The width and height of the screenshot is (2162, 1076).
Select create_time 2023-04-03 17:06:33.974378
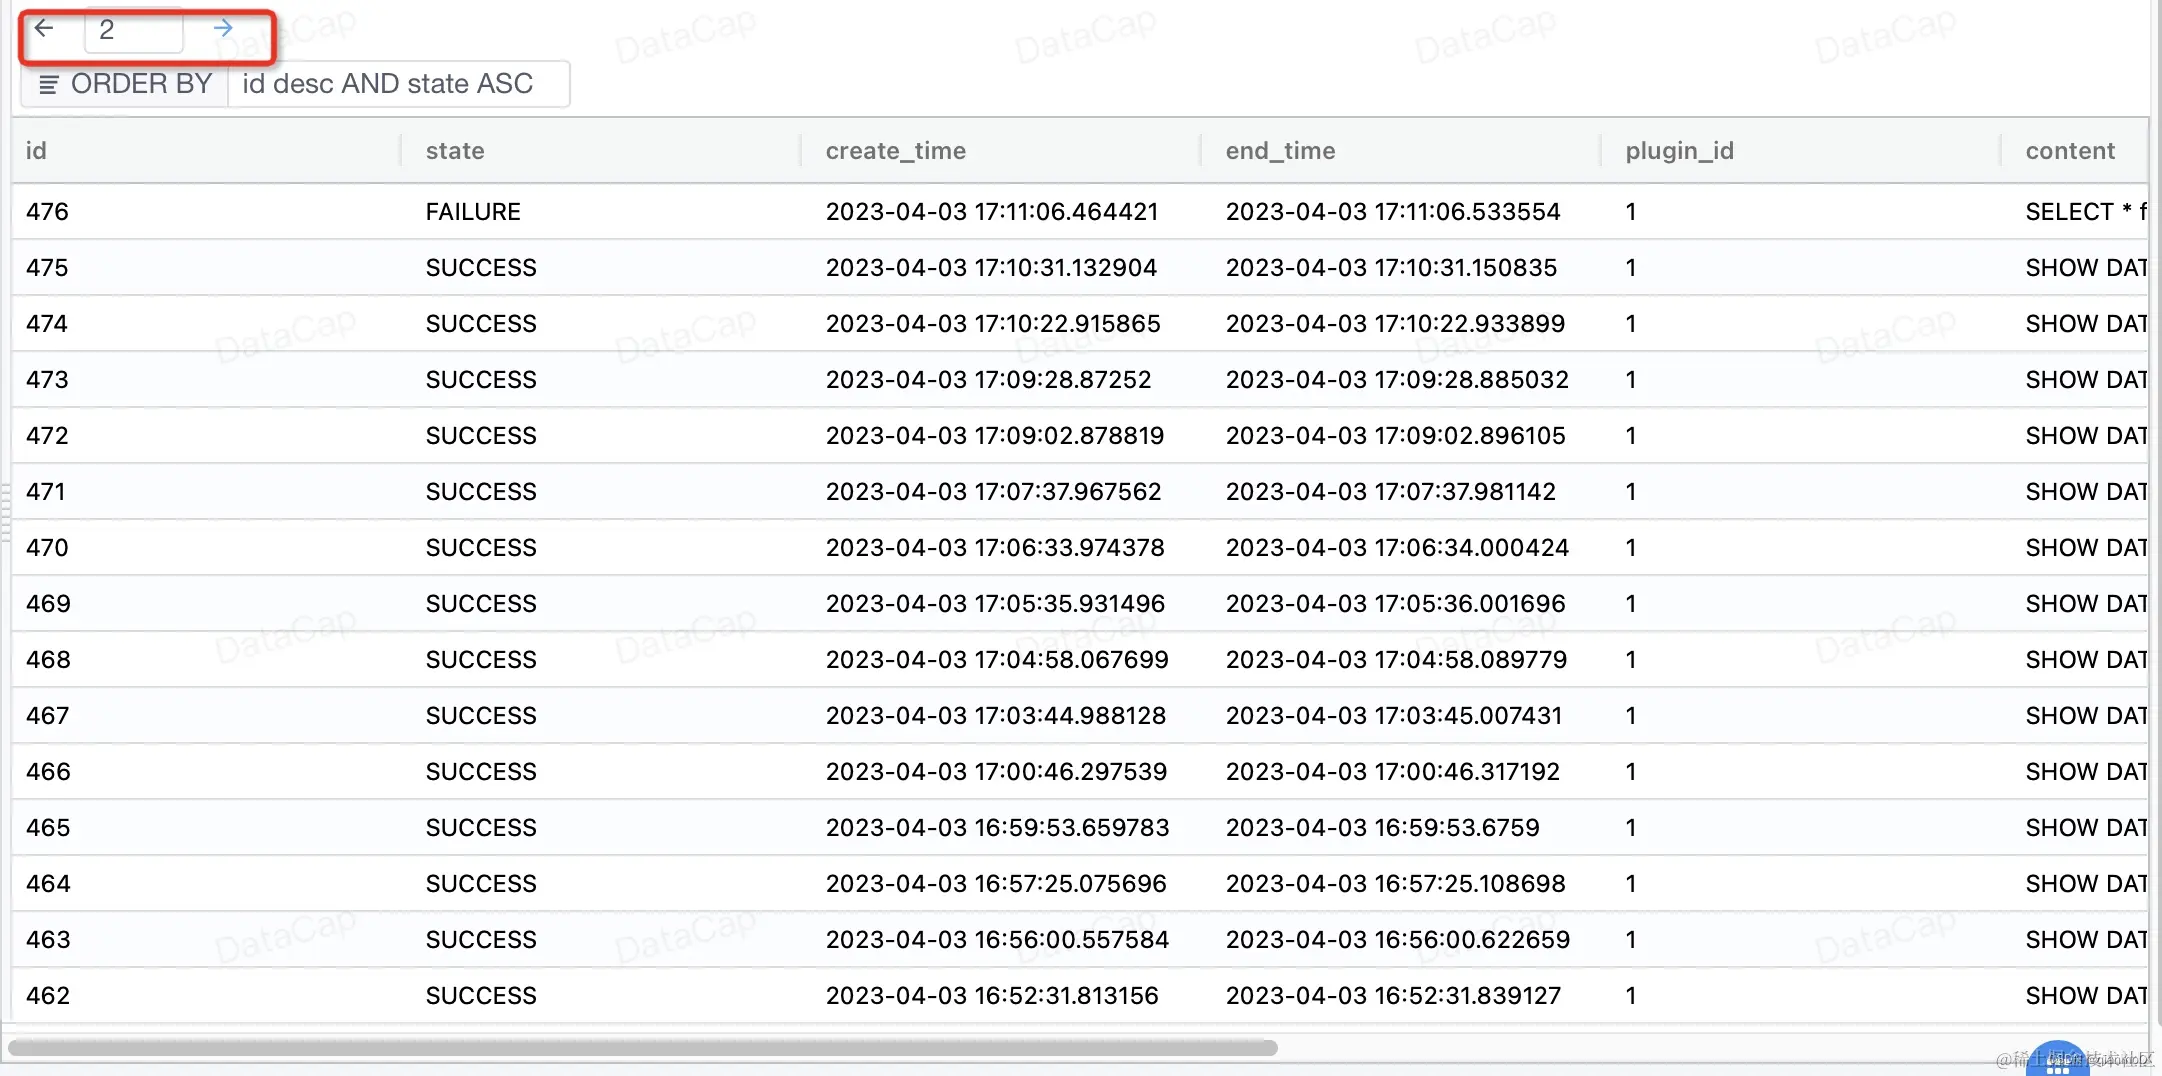coord(995,548)
